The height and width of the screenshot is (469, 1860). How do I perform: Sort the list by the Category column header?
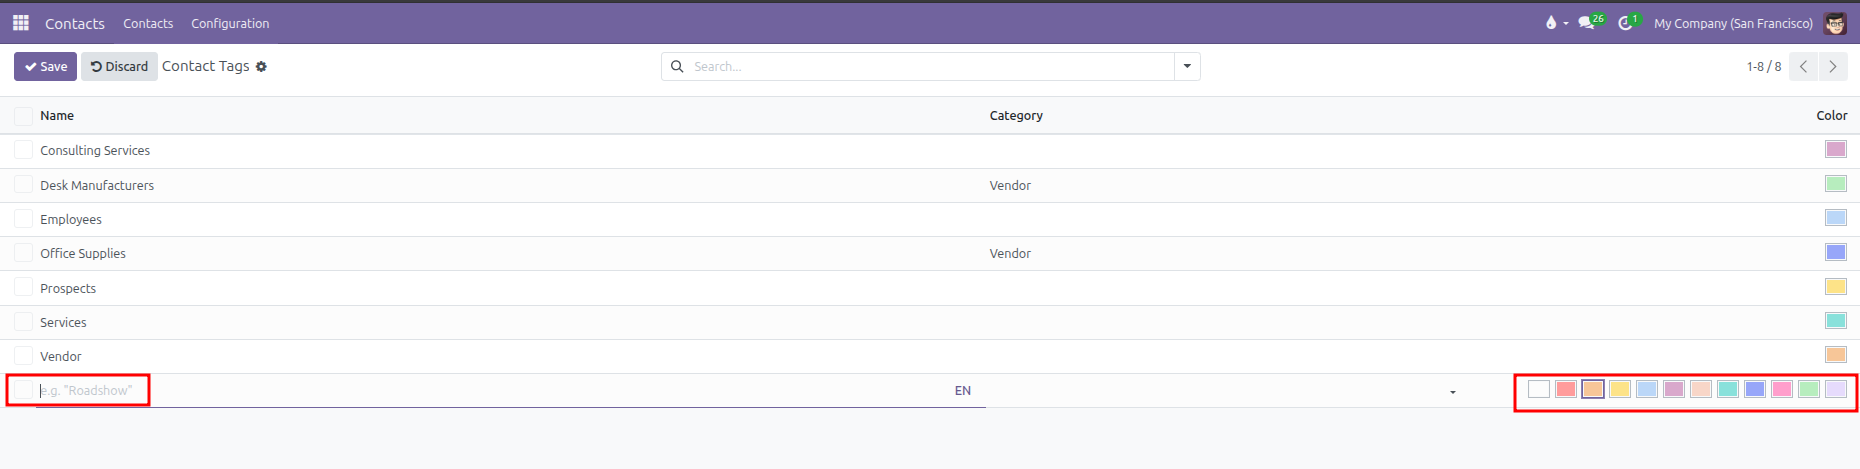(x=1016, y=116)
